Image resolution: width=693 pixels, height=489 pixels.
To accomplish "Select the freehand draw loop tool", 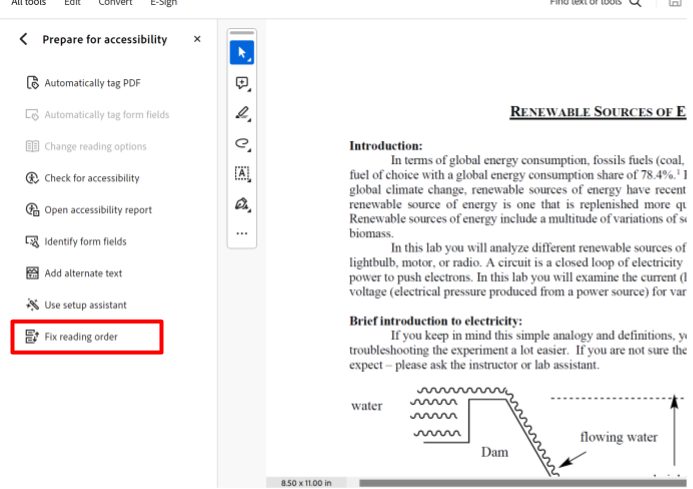I will [x=241, y=143].
